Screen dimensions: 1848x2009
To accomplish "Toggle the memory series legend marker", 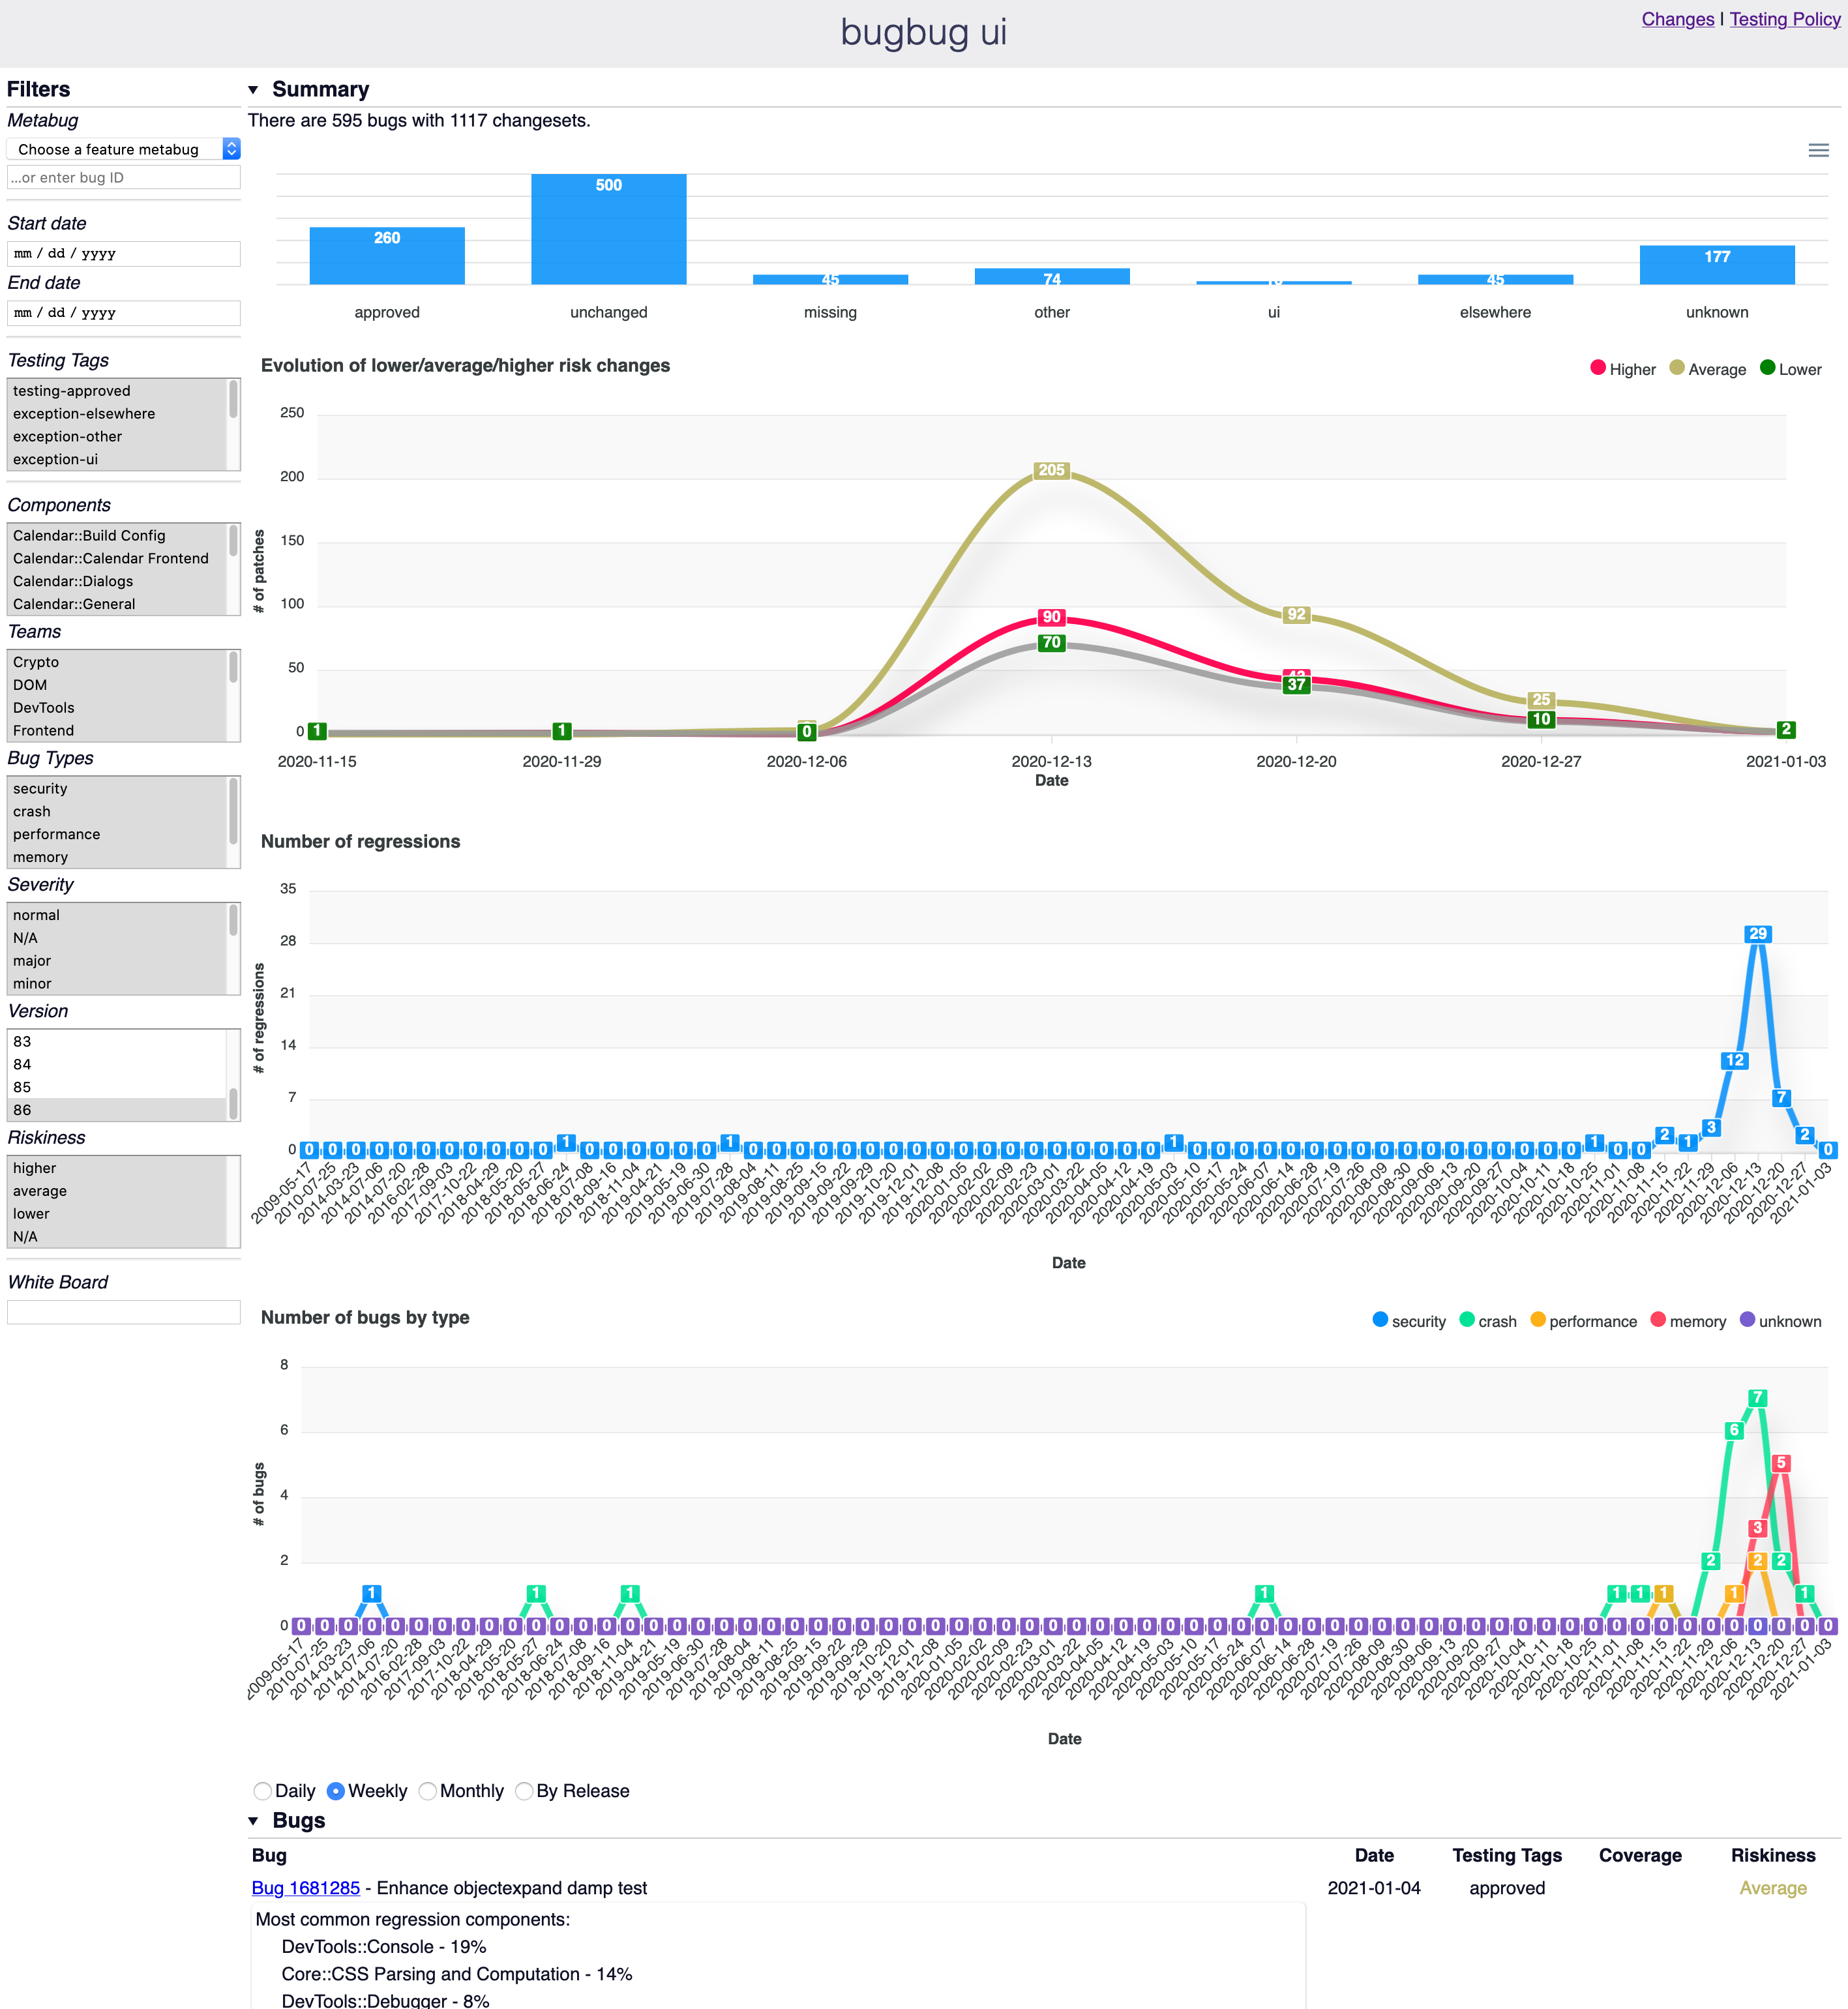I will tap(1658, 1320).
